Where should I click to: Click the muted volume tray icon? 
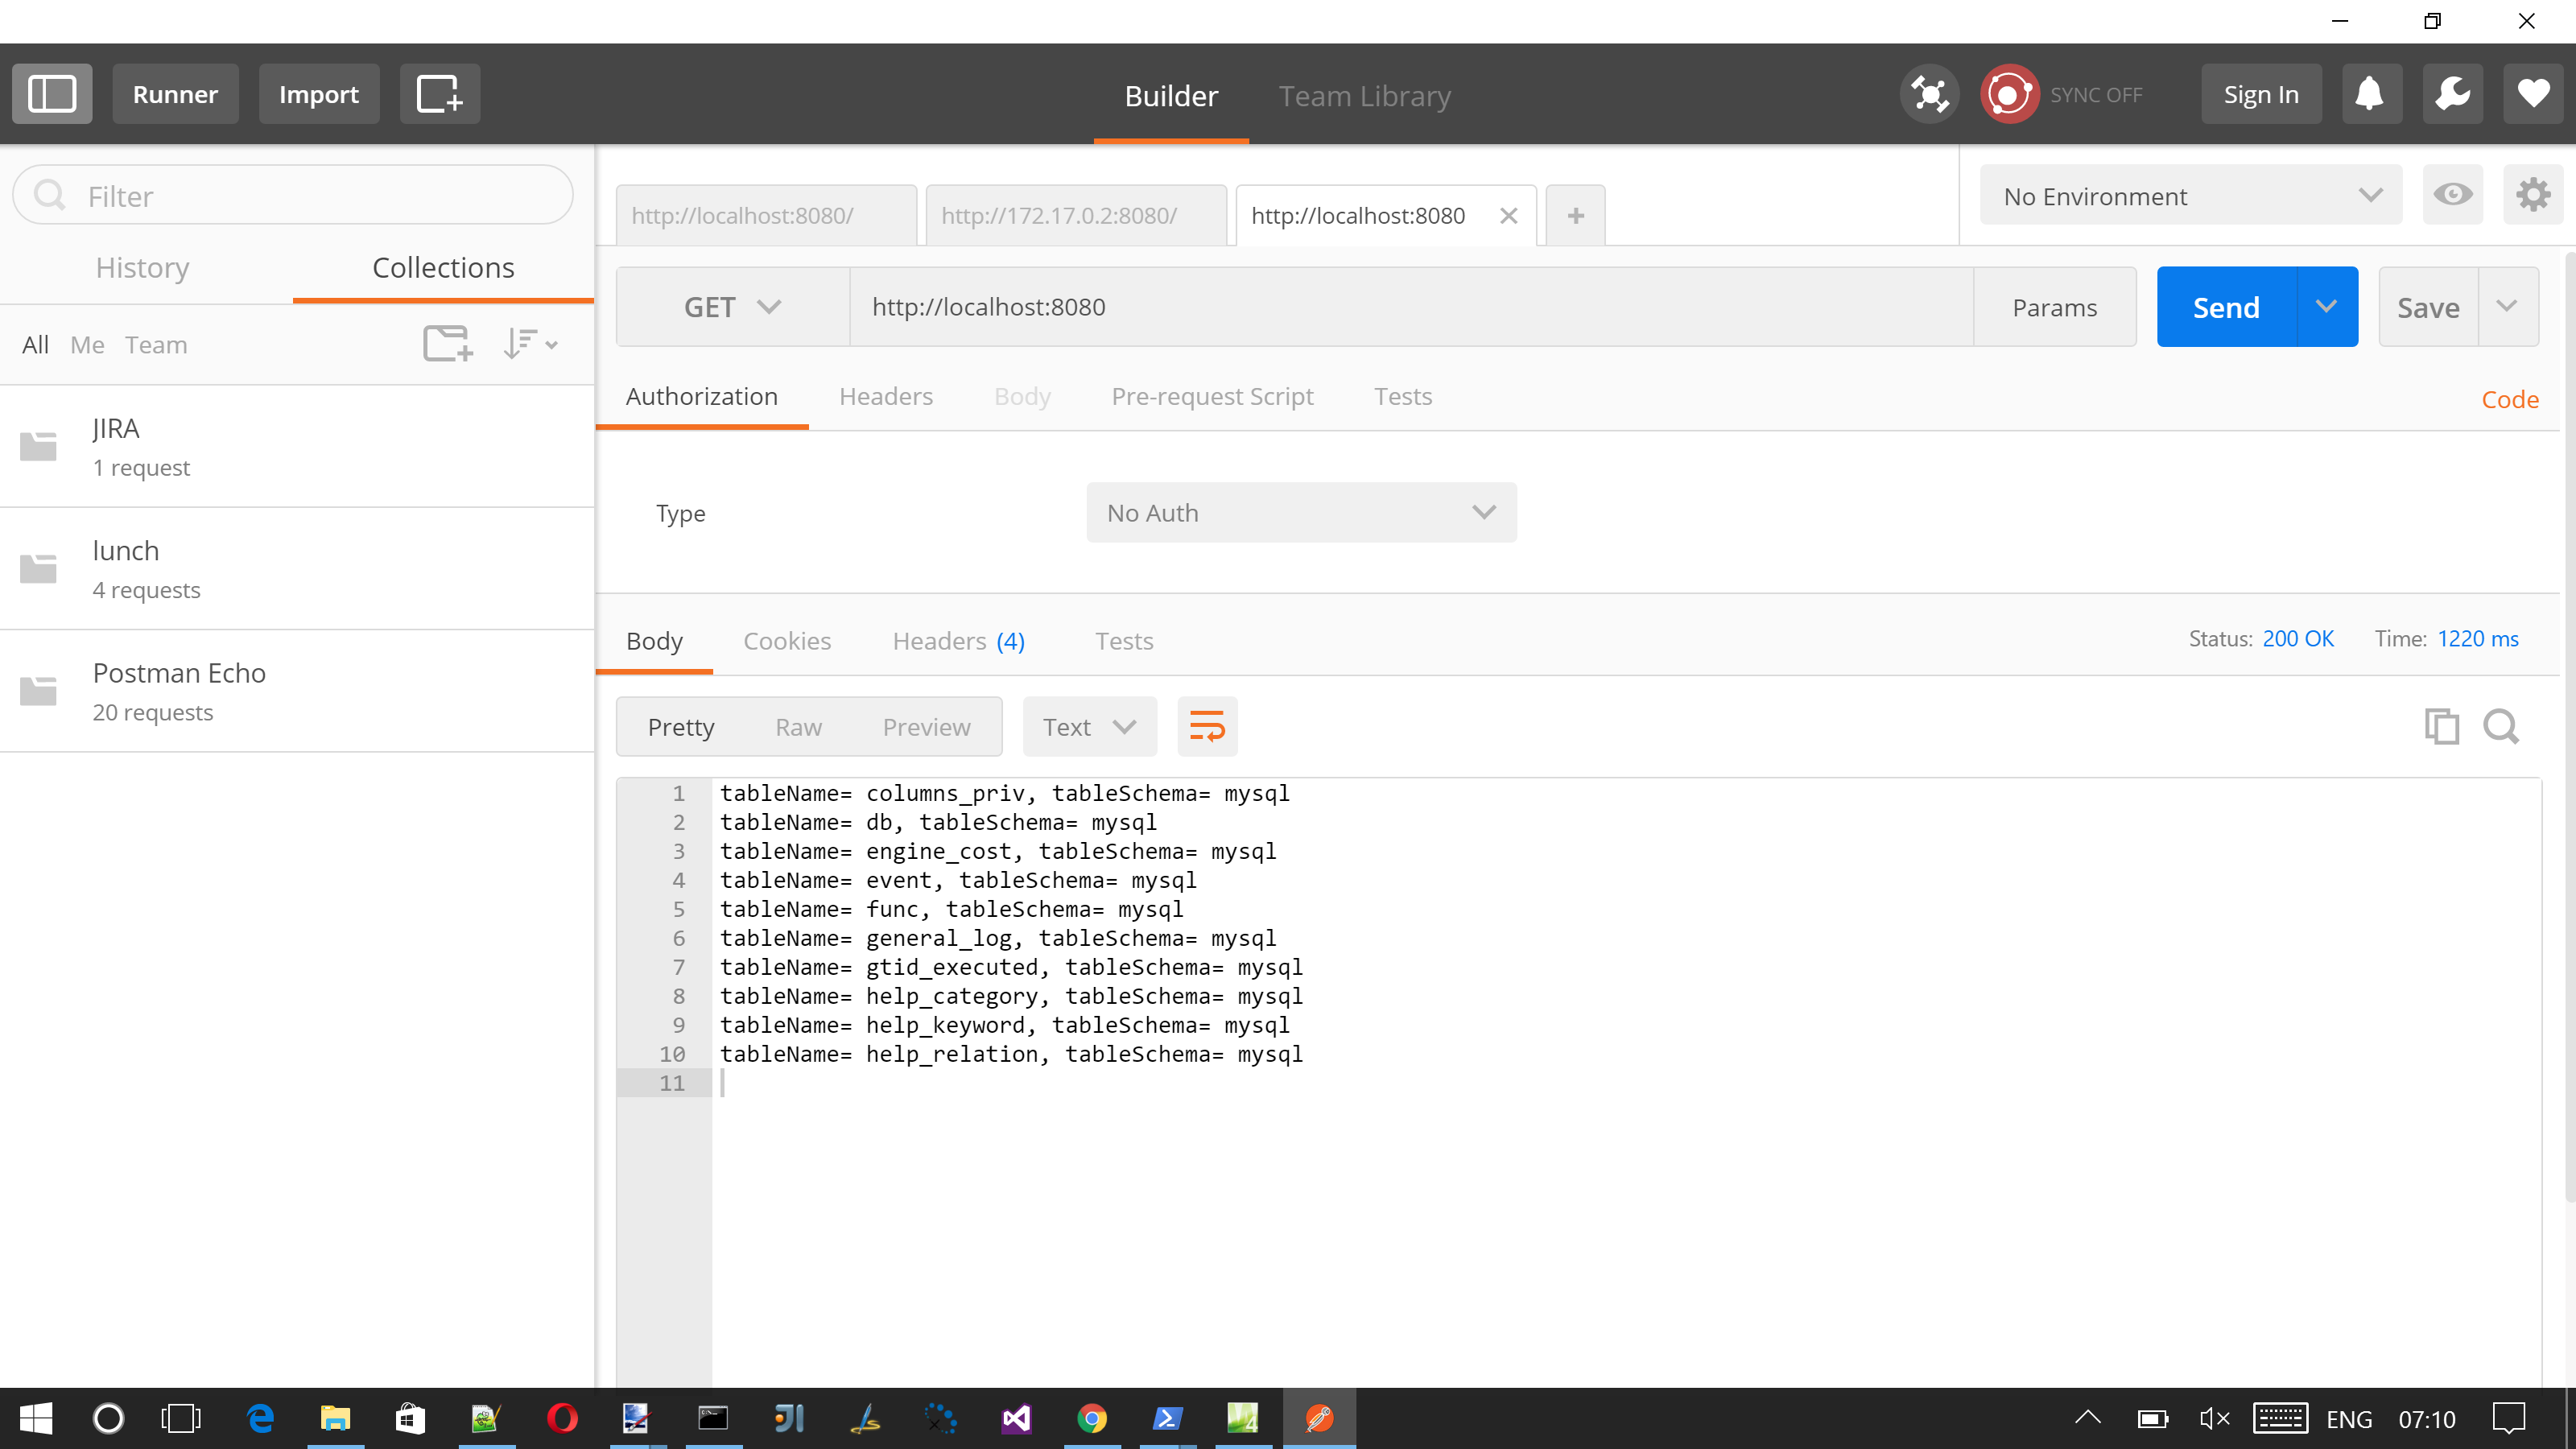[2215, 1418]
